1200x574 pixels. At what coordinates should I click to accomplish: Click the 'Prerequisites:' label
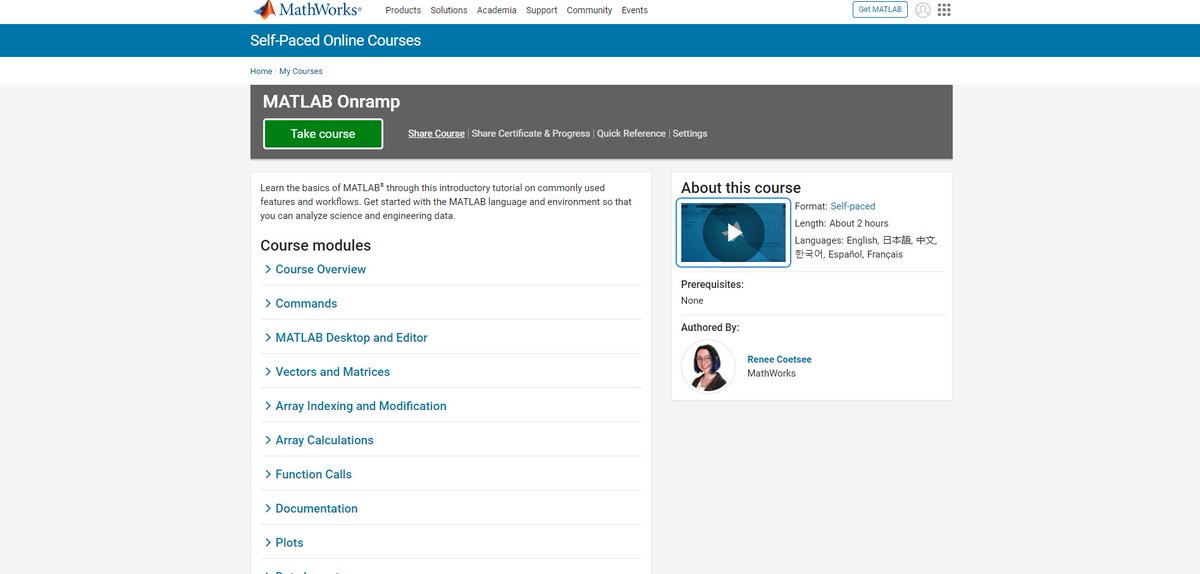[x=713, y=284]
